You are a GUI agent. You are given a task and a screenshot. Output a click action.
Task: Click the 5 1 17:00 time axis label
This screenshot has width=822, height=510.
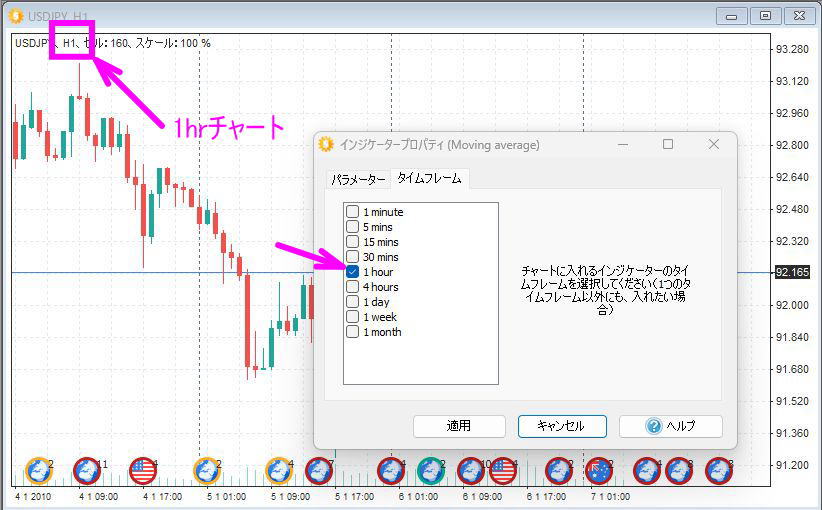tap(354, 496)
